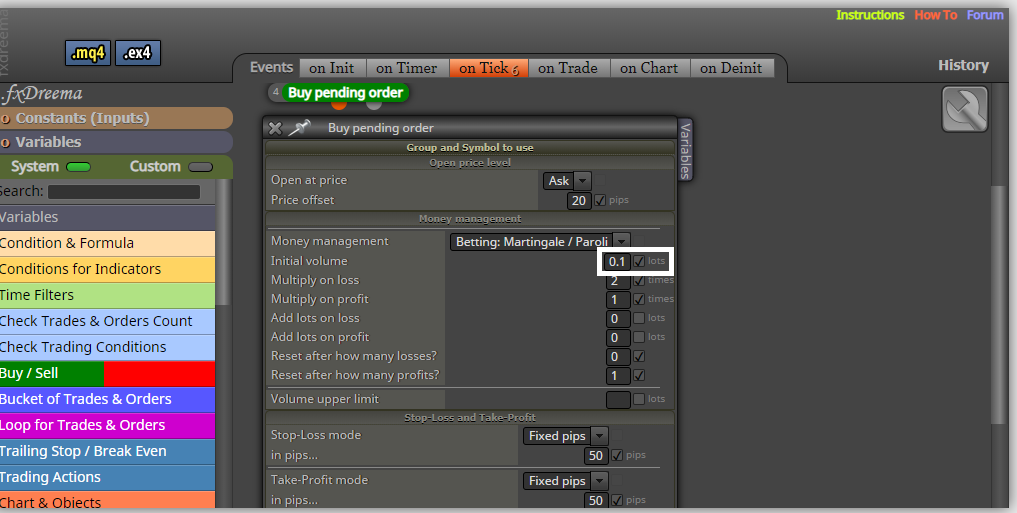Viewport: 1017px width, 513px height.
Task: Open Trailing Stop / Break Even category
Action: click(107, 451)
